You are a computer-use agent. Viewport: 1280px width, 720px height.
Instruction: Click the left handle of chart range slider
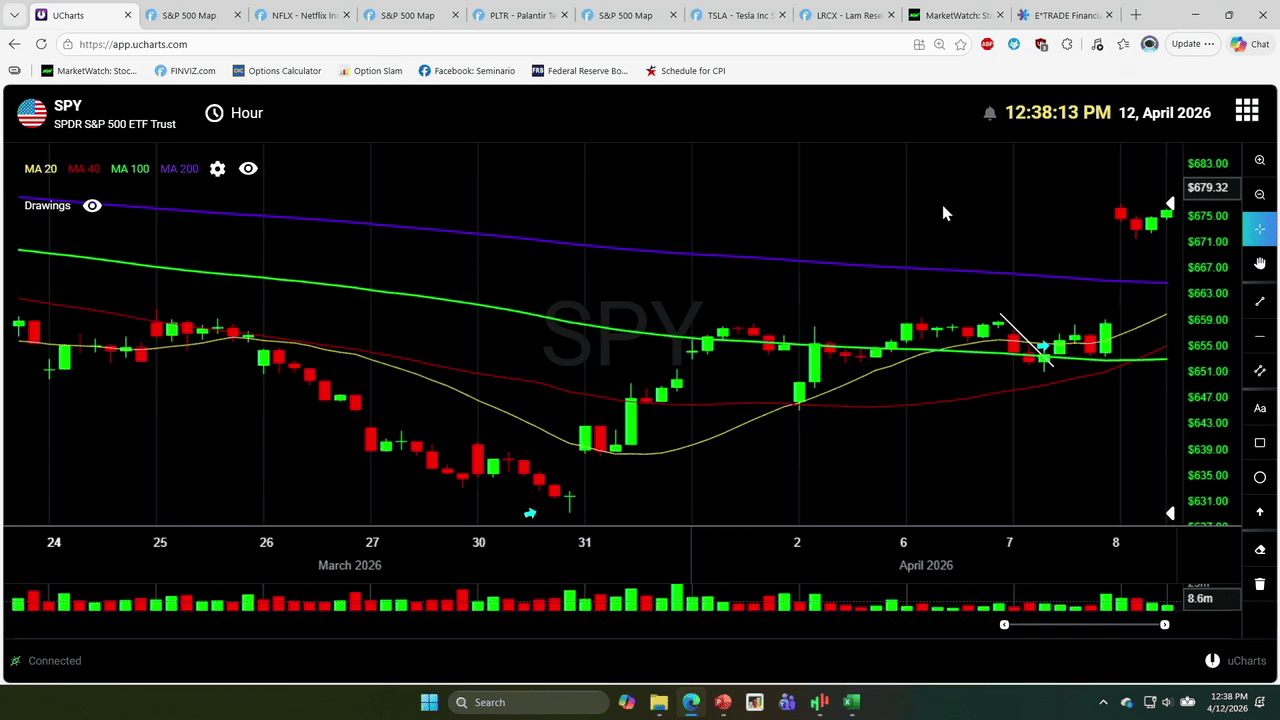(1004, 625)
